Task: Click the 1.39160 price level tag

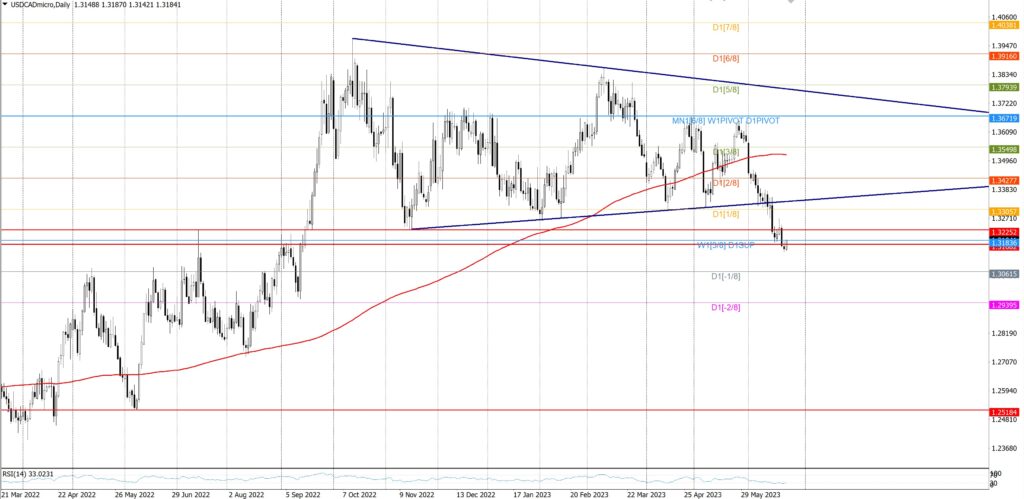Action: click(x=1003, y=58)
